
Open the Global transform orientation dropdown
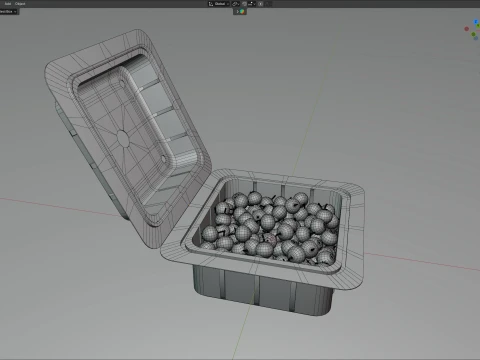219,4
